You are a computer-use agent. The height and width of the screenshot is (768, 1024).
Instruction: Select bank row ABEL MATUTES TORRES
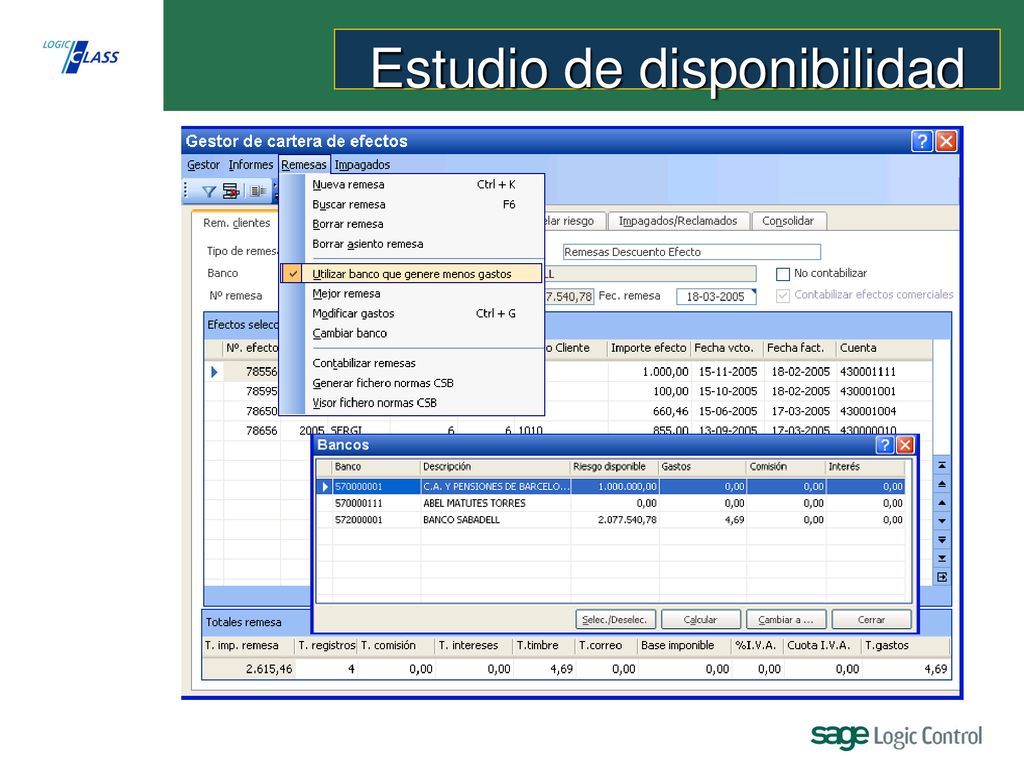tap(611, 504)
